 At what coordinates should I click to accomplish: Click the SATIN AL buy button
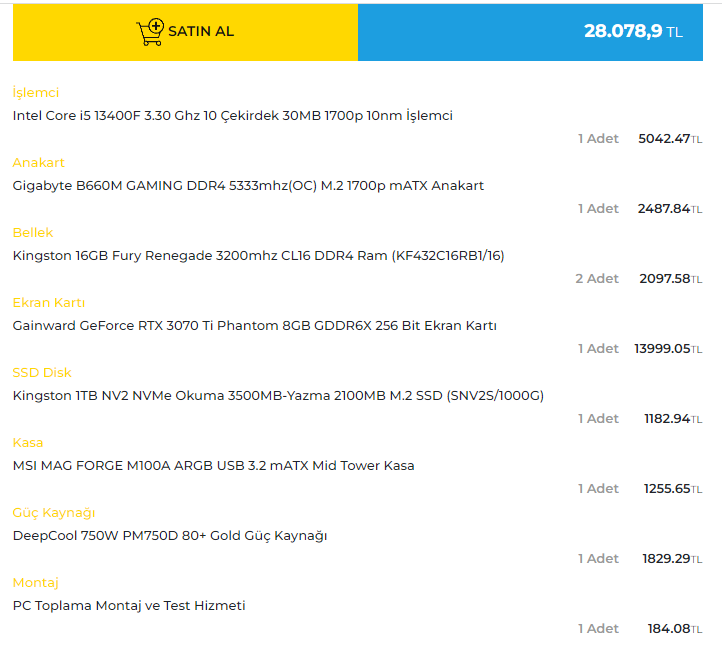point(185,32)
